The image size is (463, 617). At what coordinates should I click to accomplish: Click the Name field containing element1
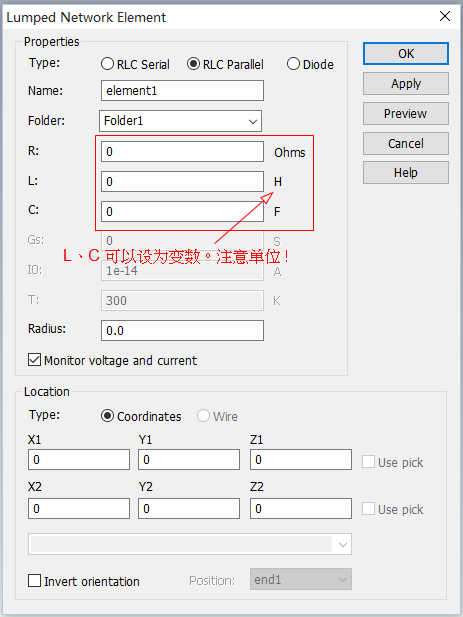(x=182, y=91)
